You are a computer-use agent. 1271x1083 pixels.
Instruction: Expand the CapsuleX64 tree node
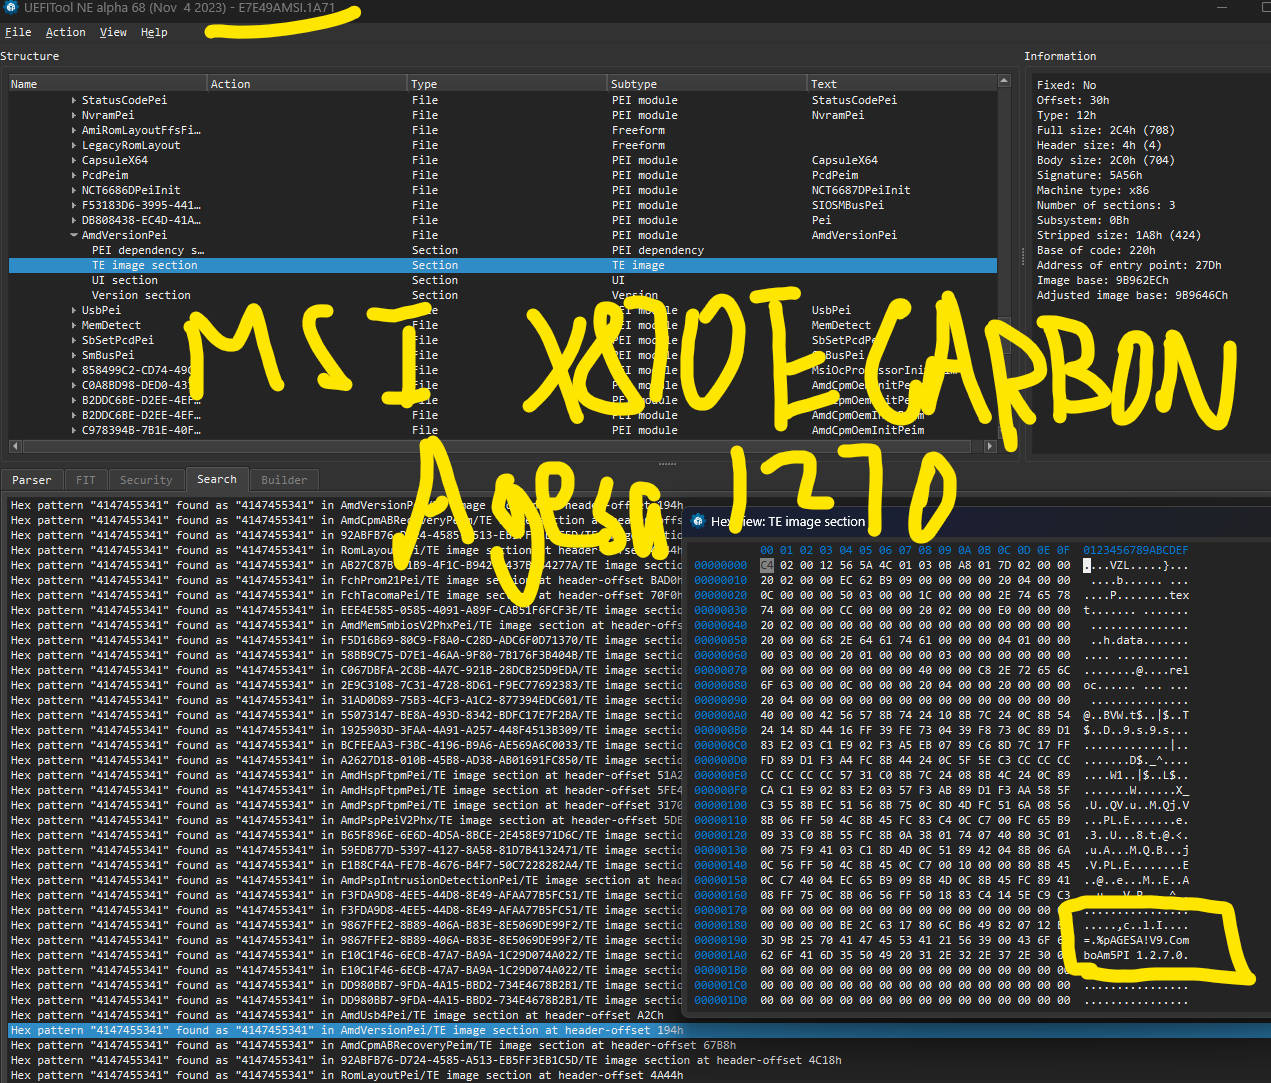tap(74, 160)
